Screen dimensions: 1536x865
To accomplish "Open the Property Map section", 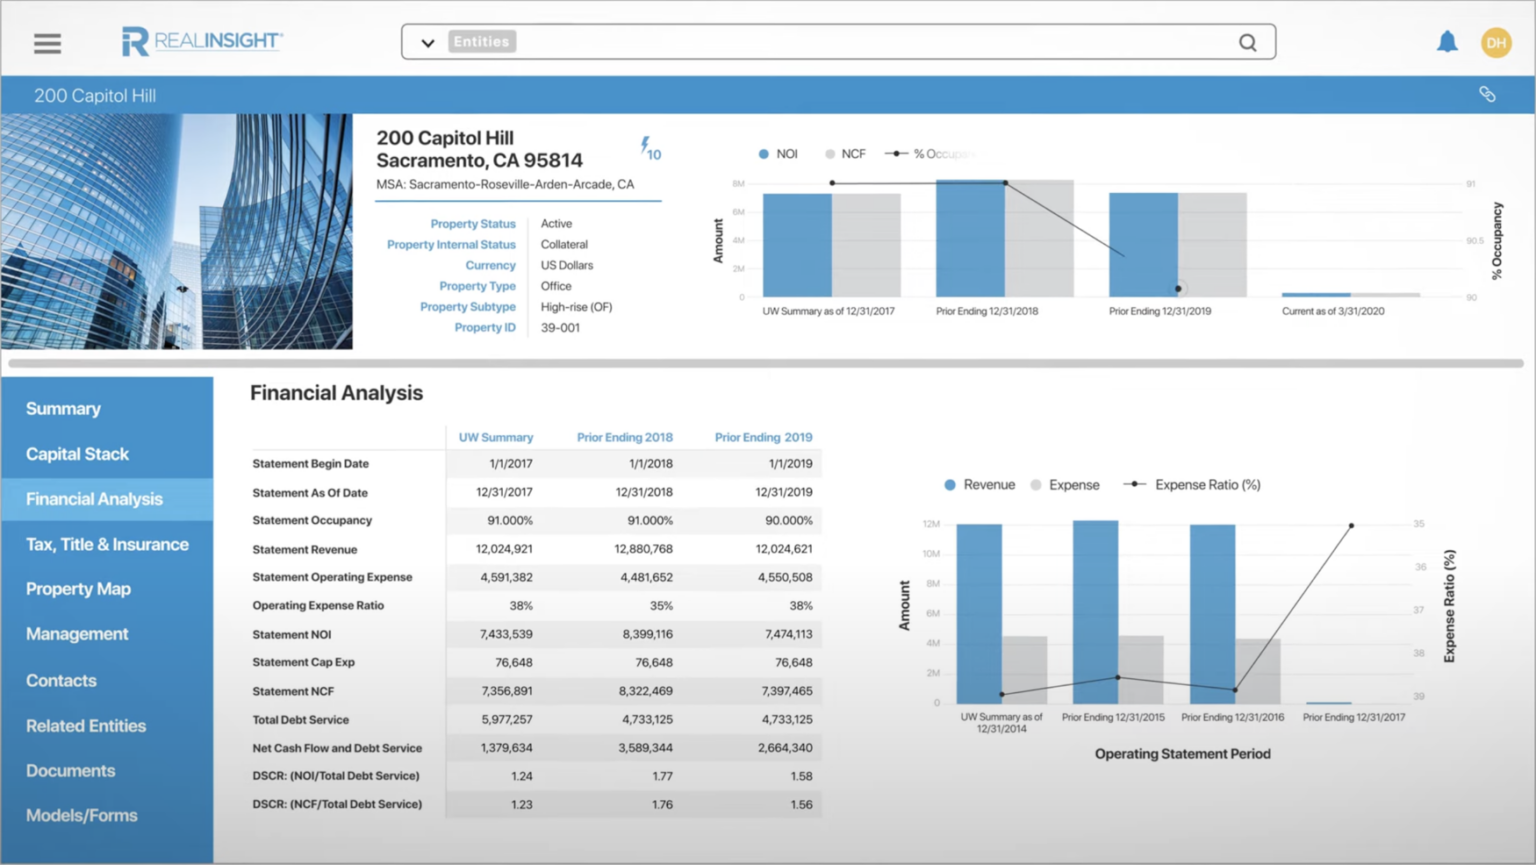I will [78, 589].
